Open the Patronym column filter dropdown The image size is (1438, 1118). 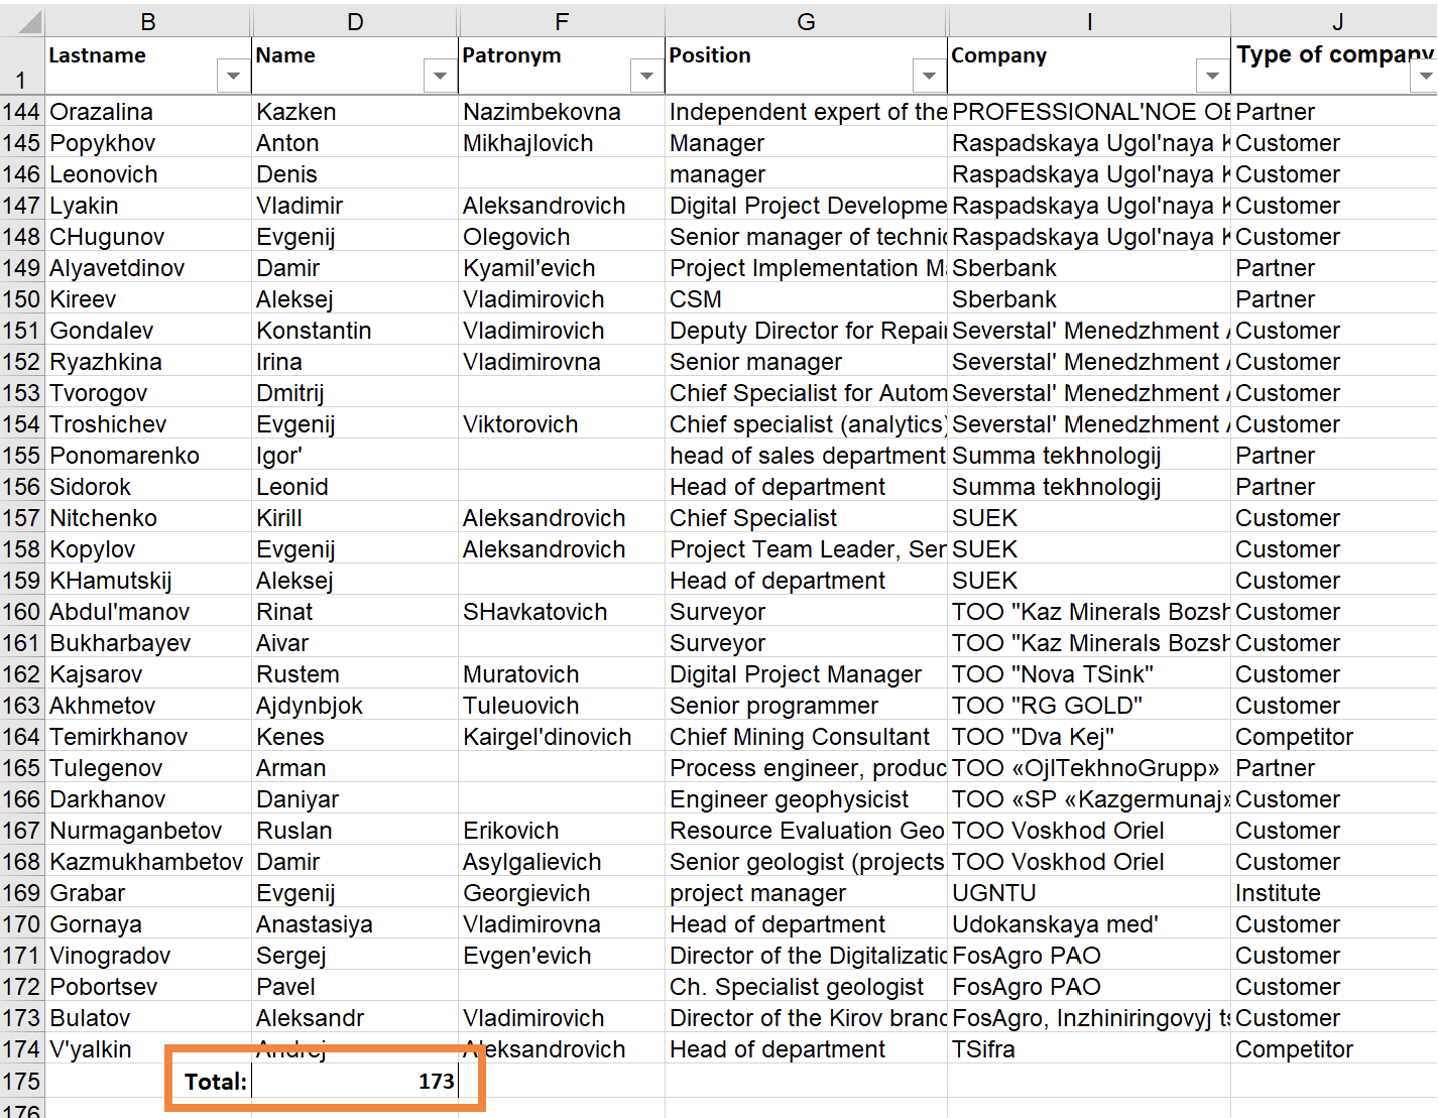coord(647,75)
